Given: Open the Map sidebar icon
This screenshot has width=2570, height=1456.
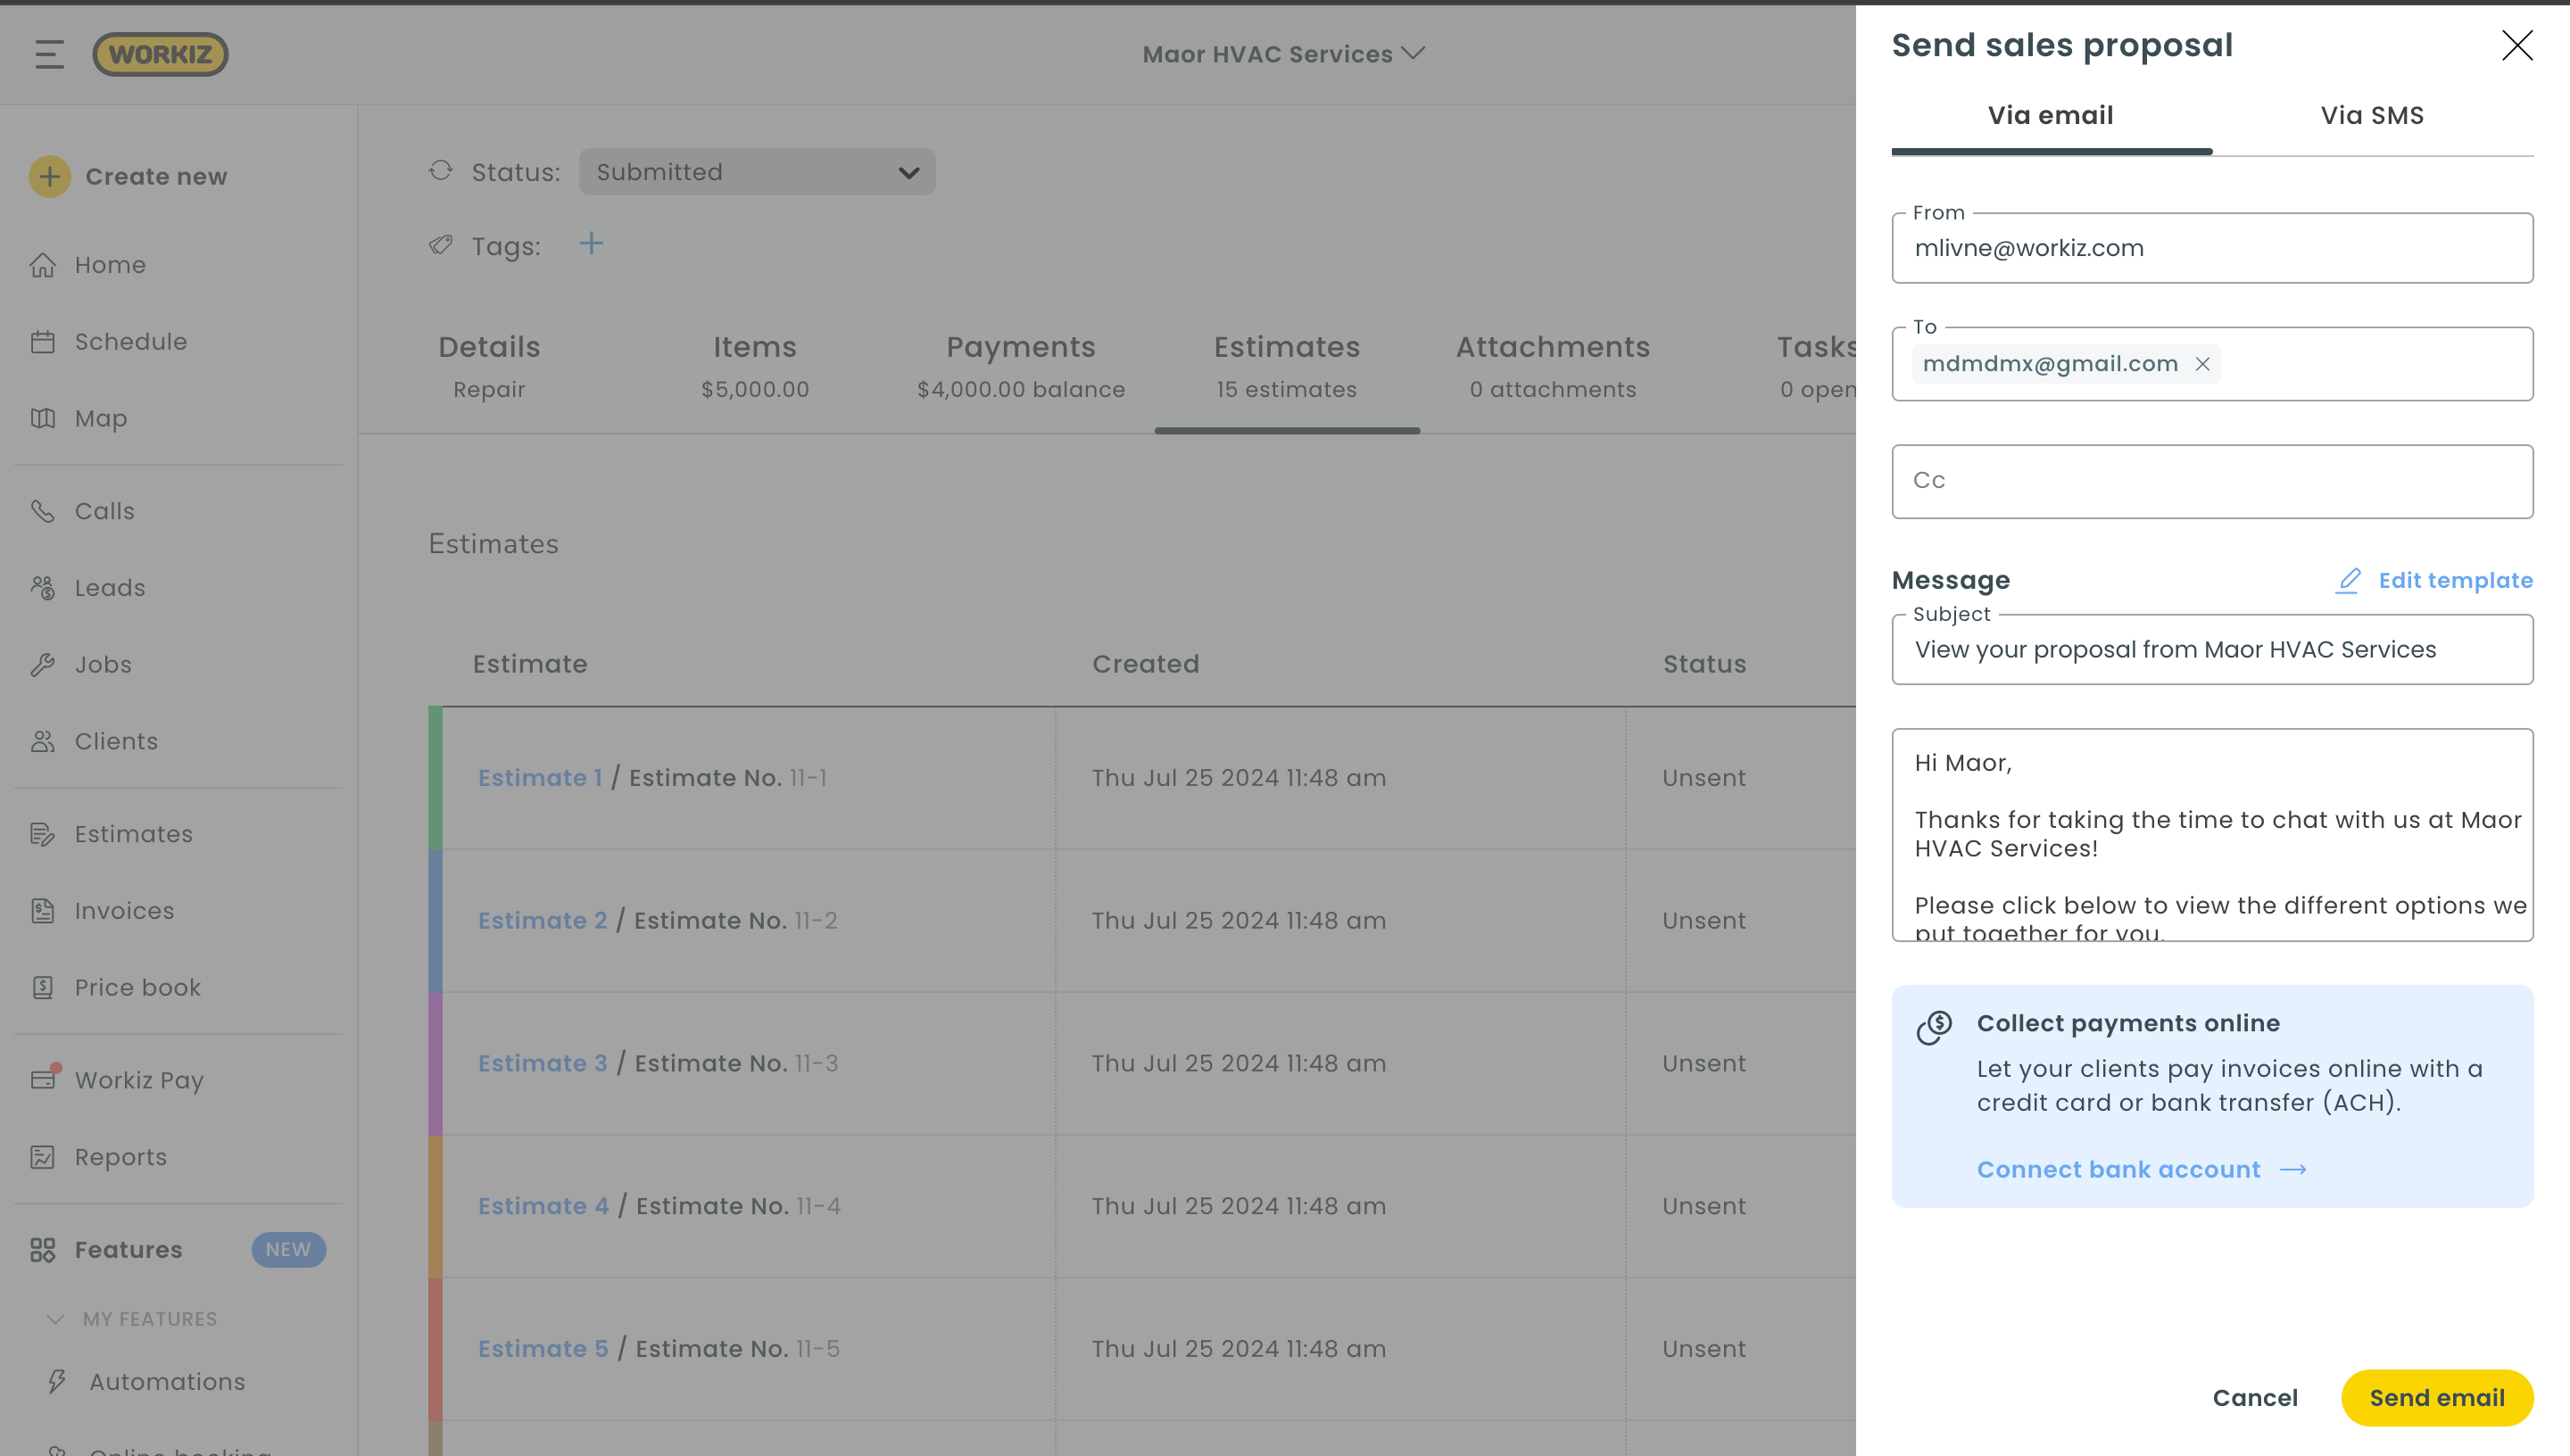Looking at the screenshot, I should click(43, 418).
